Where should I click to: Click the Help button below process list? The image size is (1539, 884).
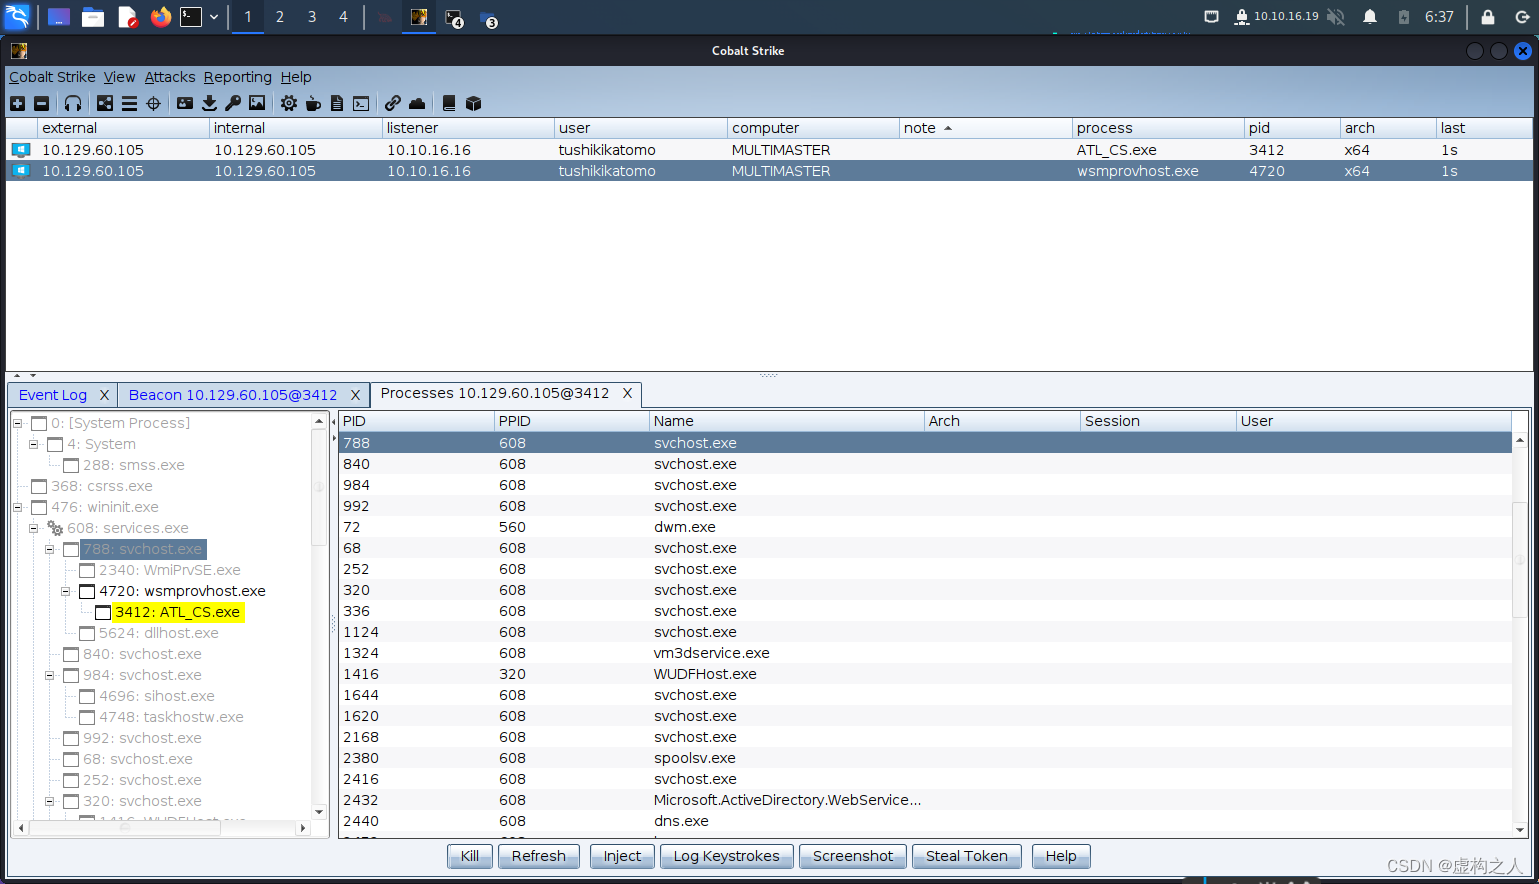tap(1061, 856)
